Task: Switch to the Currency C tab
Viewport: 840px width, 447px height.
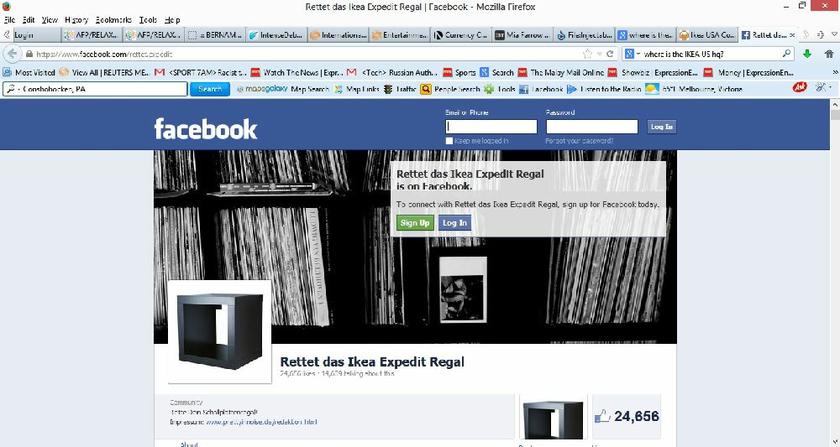Action: click(461, 35)
